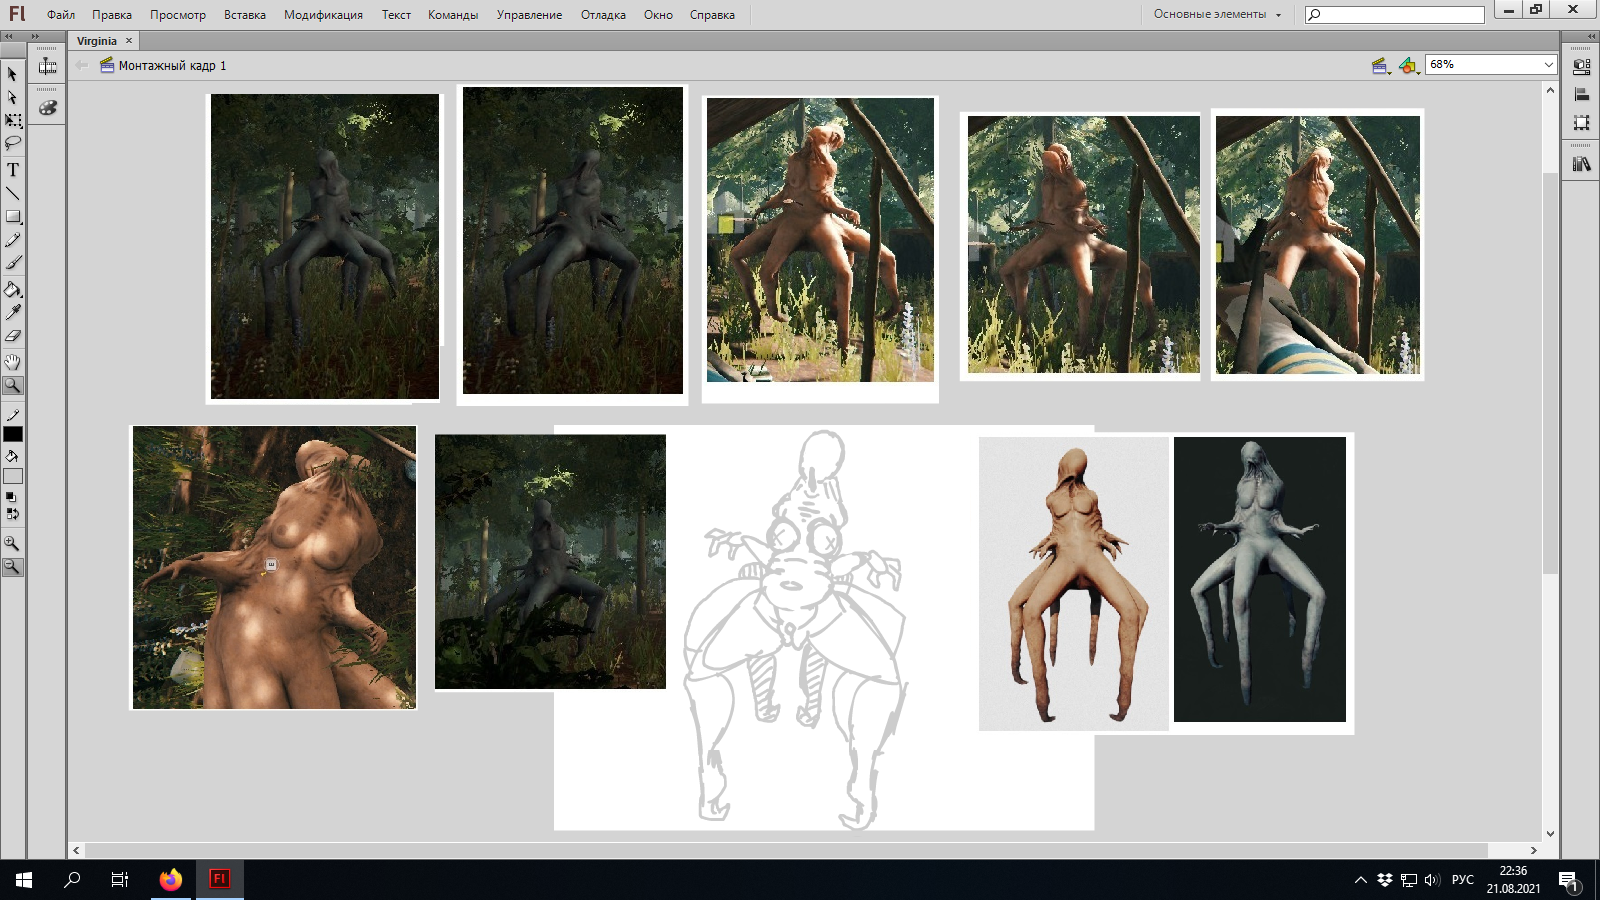Select the Hand tool
The image size is (1600, 900).
(x=12, y=362)
